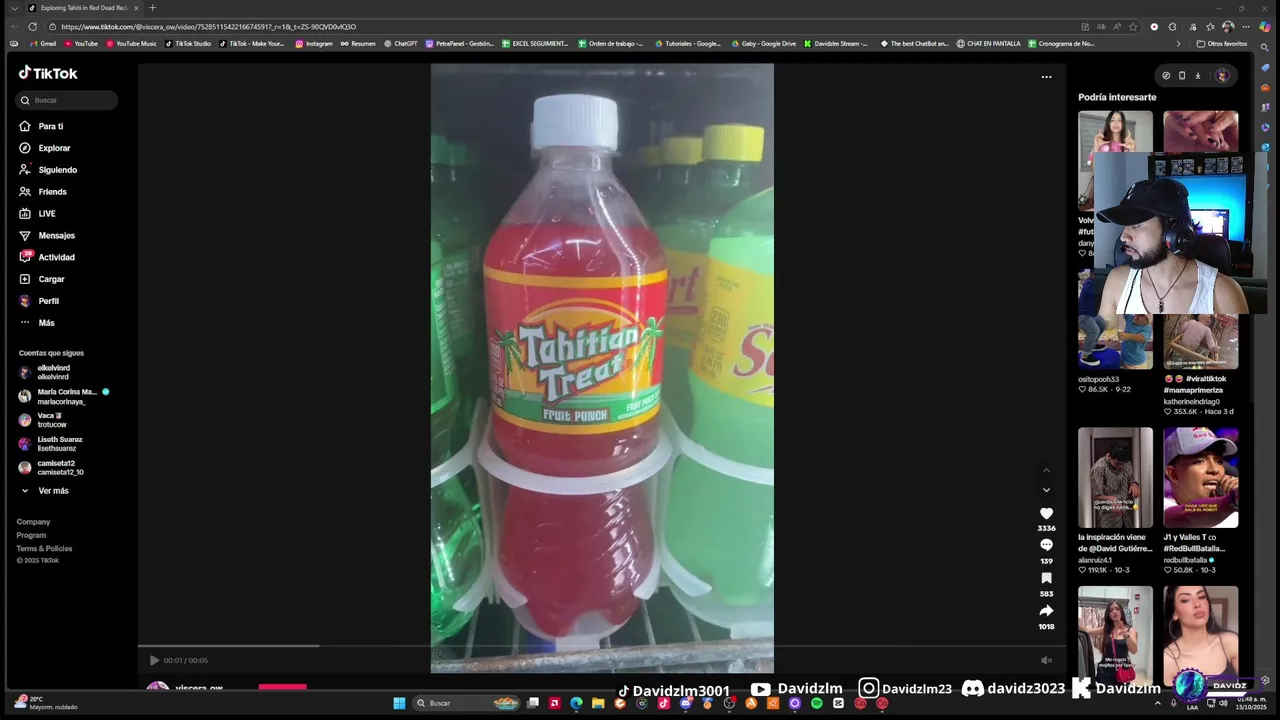Open the Liseth Suarez account
The image size is (1280, 720).
pyautogui.click(x=52, y=444)
